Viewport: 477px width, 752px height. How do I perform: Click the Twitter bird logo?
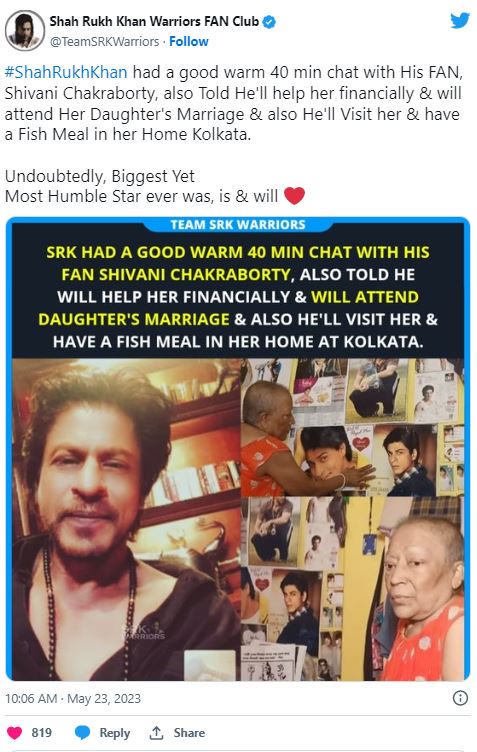click(459, 21)
